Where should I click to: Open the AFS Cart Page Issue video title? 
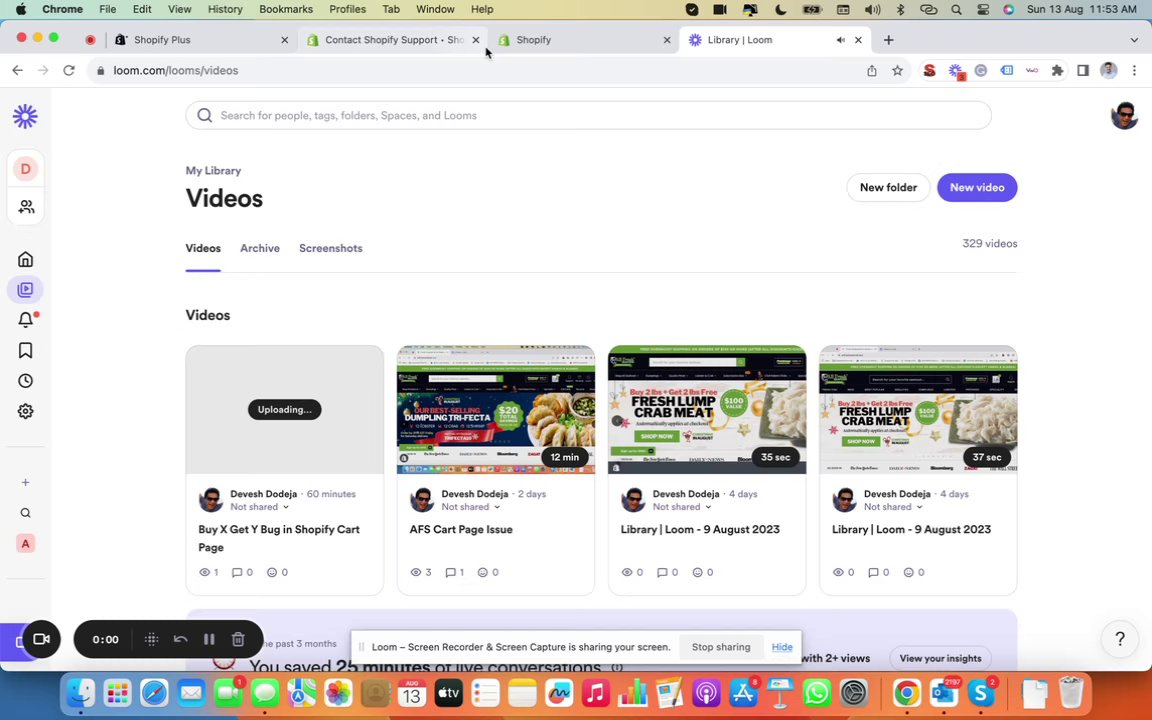click(461, 529)
